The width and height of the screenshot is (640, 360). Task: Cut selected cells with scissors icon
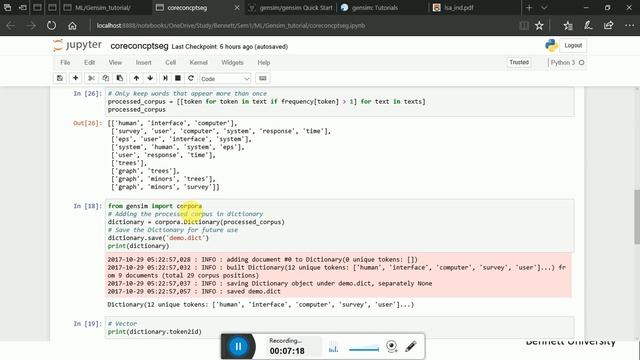pos(91,78)
